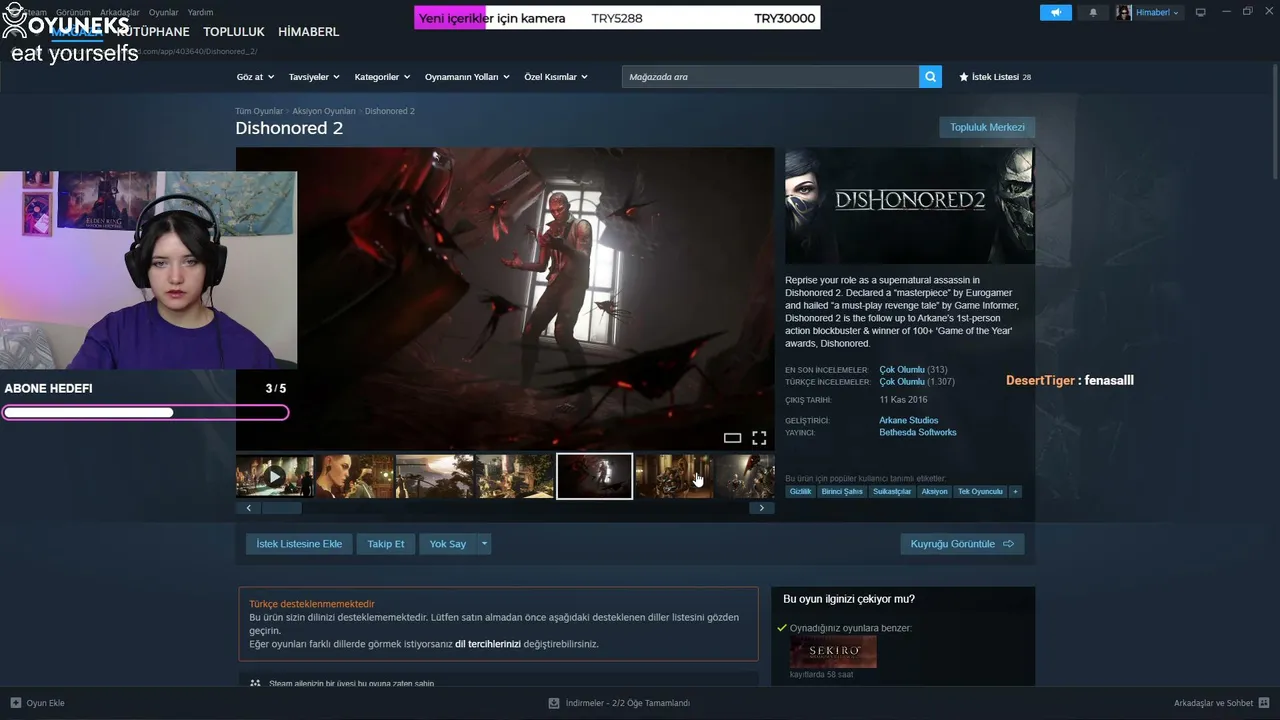Click the Himaberl profile avatar picture
Viewport: 1280px width, 720px height.
coord(1124,12)
